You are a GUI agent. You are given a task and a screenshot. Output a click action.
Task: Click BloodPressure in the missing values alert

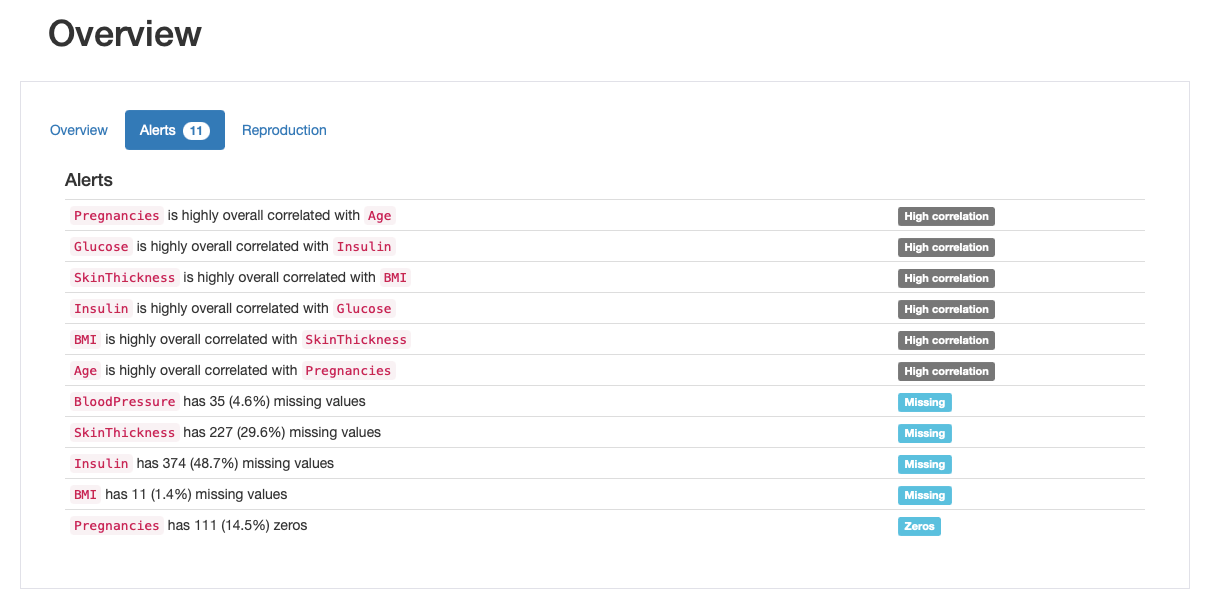(125, 402)
